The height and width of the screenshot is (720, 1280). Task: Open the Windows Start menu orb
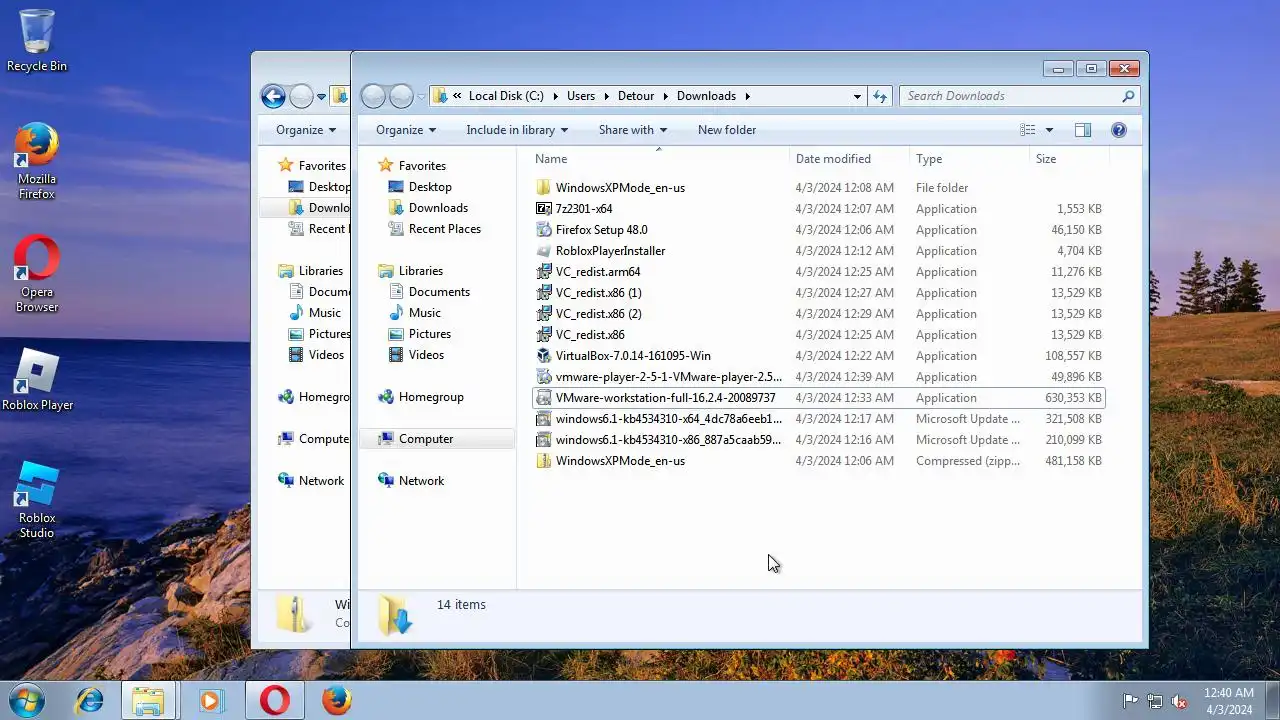tap(28, 700)
